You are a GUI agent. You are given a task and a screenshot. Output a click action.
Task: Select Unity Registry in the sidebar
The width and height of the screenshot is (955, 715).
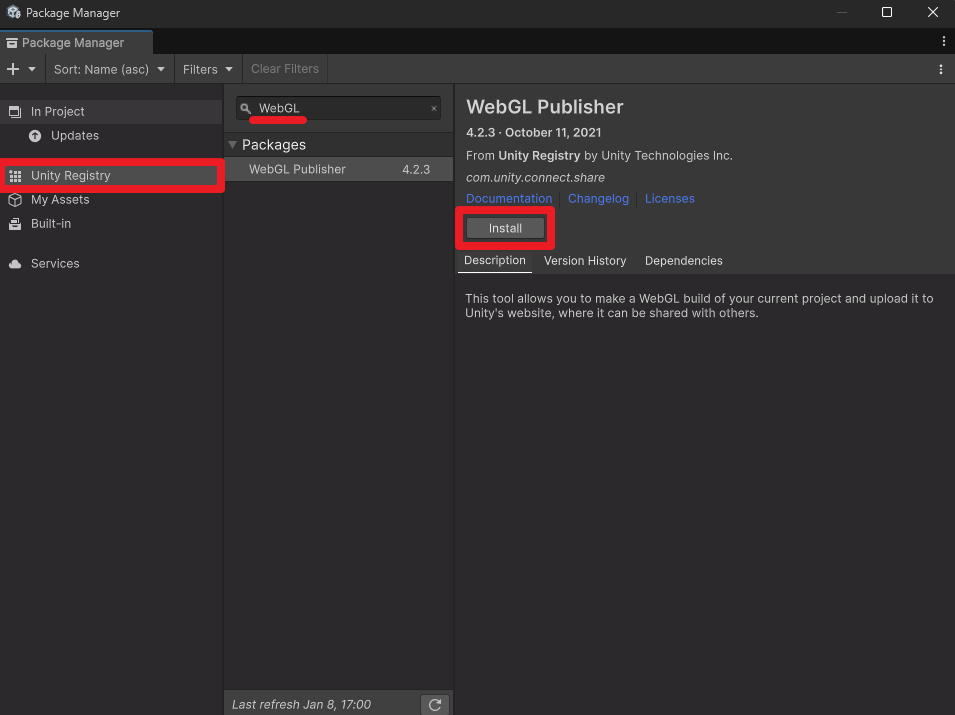point(111,175)
